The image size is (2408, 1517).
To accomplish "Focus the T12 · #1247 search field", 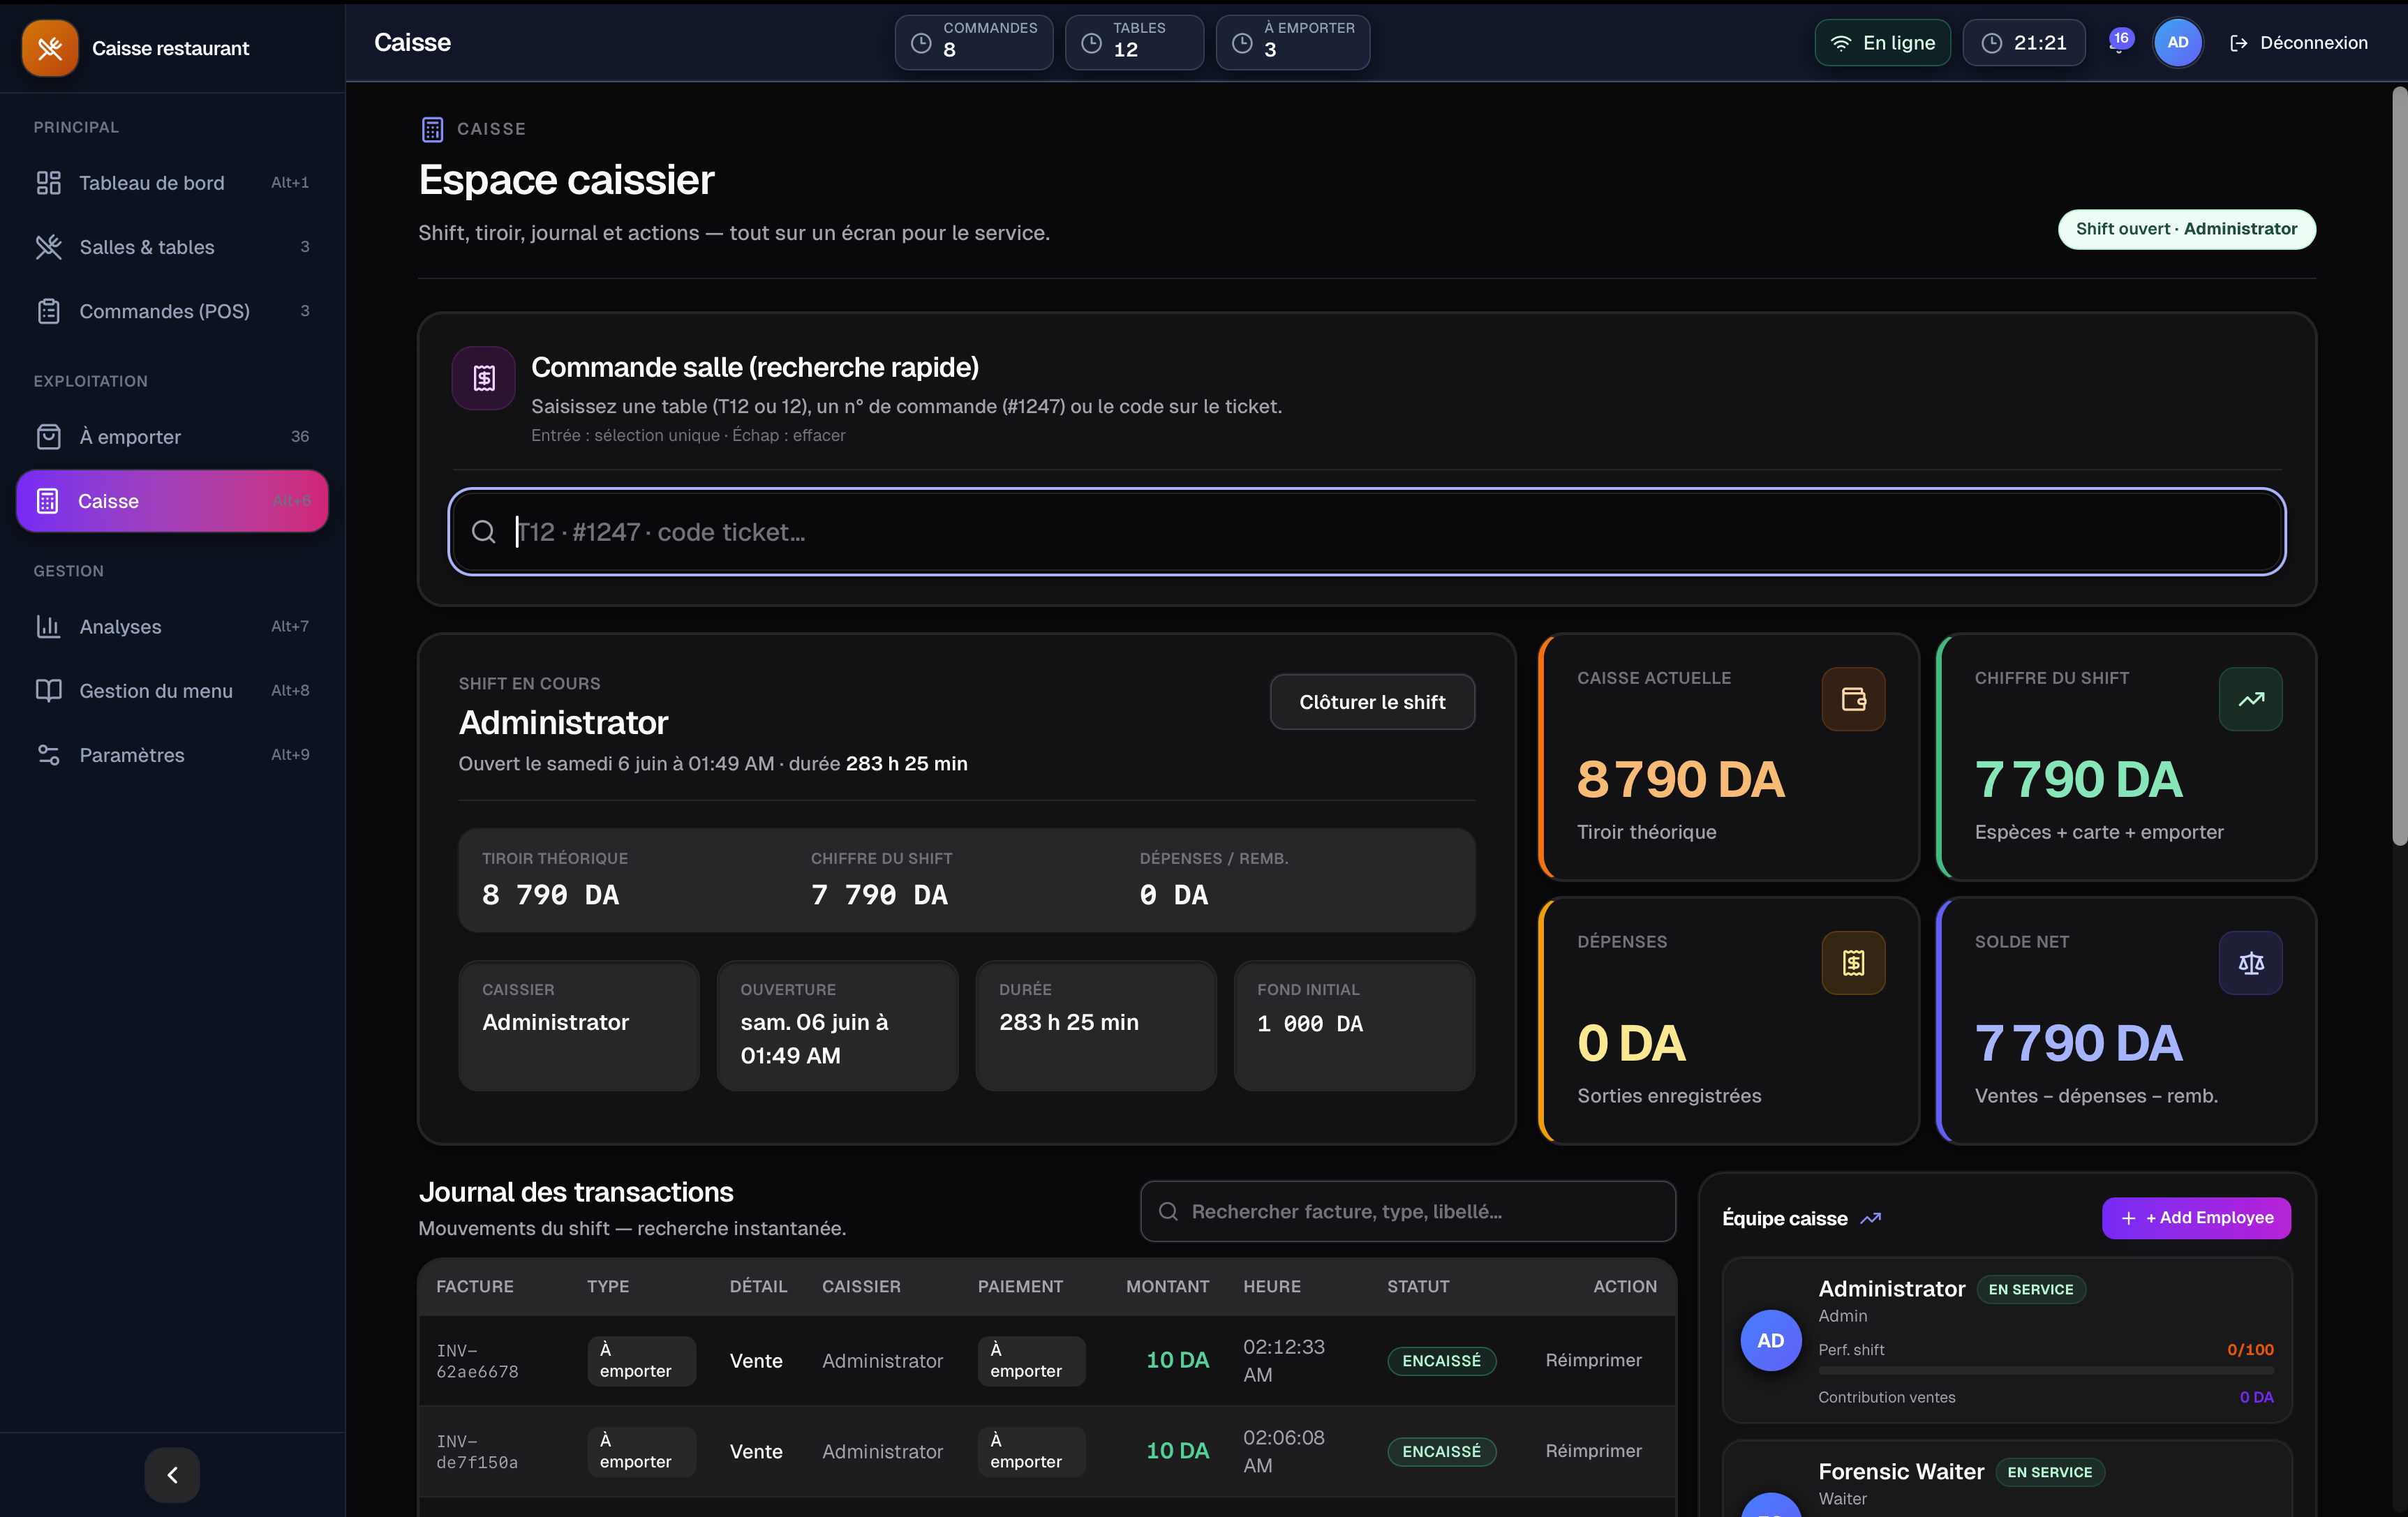I will (1367, 532).
